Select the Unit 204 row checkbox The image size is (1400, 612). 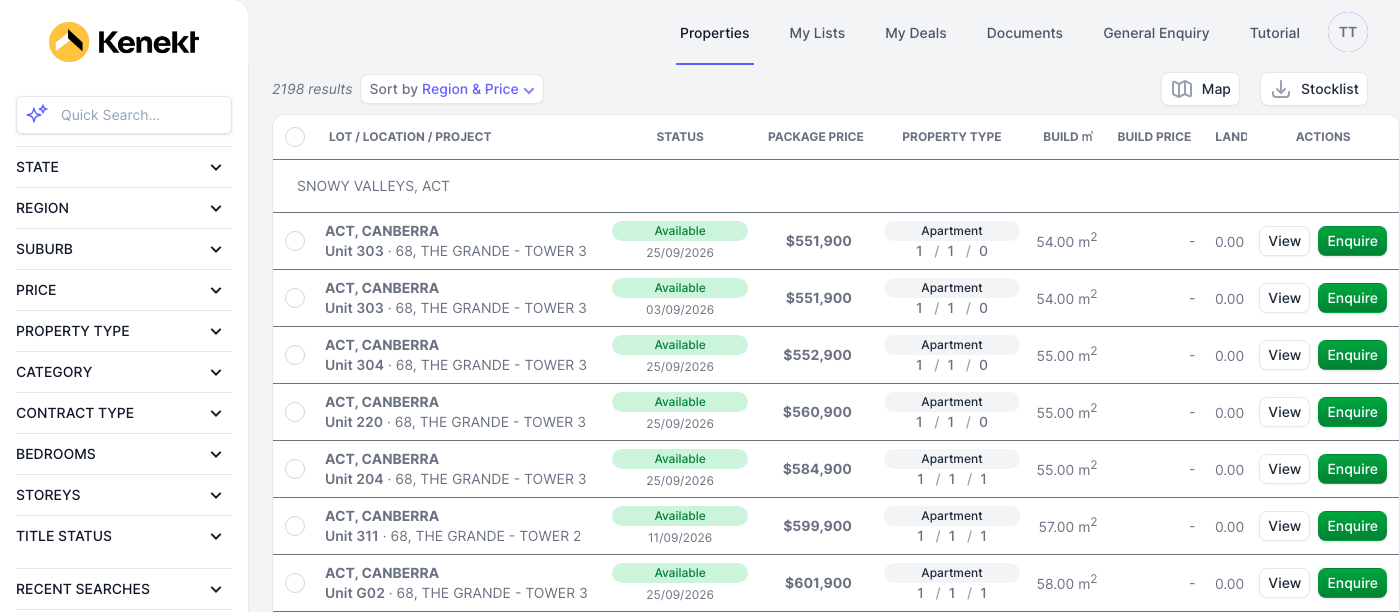click(295, 469)
